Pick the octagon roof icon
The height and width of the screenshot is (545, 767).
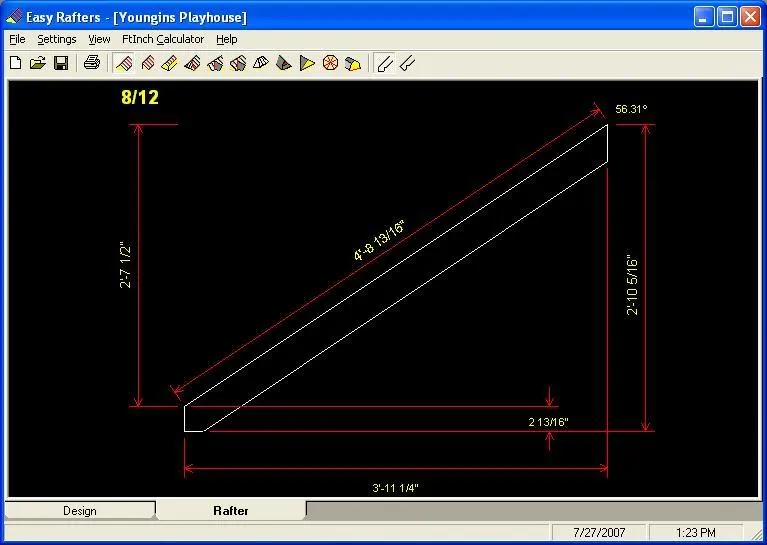point(331,63)
